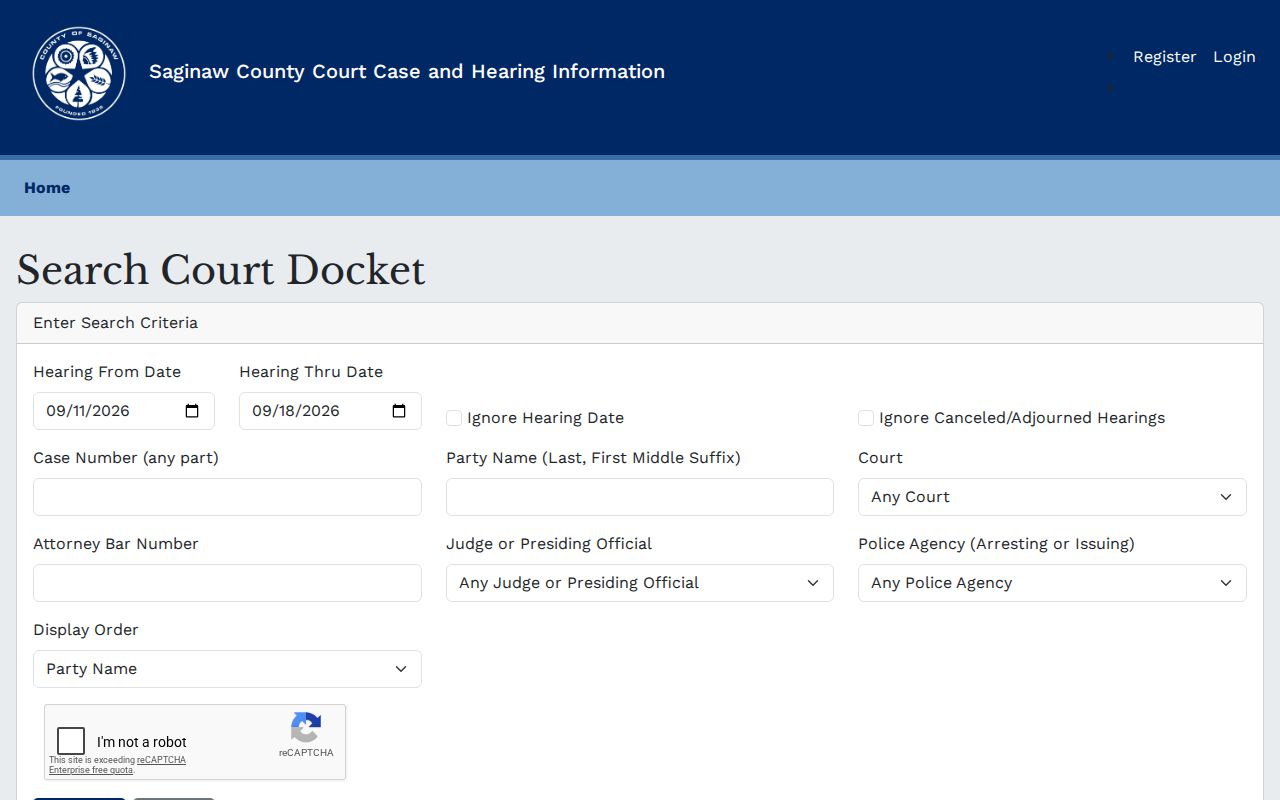This screenshot has height=800, width=1280.
Task: Select the Hearing Thru Date value 09/18/2026
Action: tap(296, 411)
